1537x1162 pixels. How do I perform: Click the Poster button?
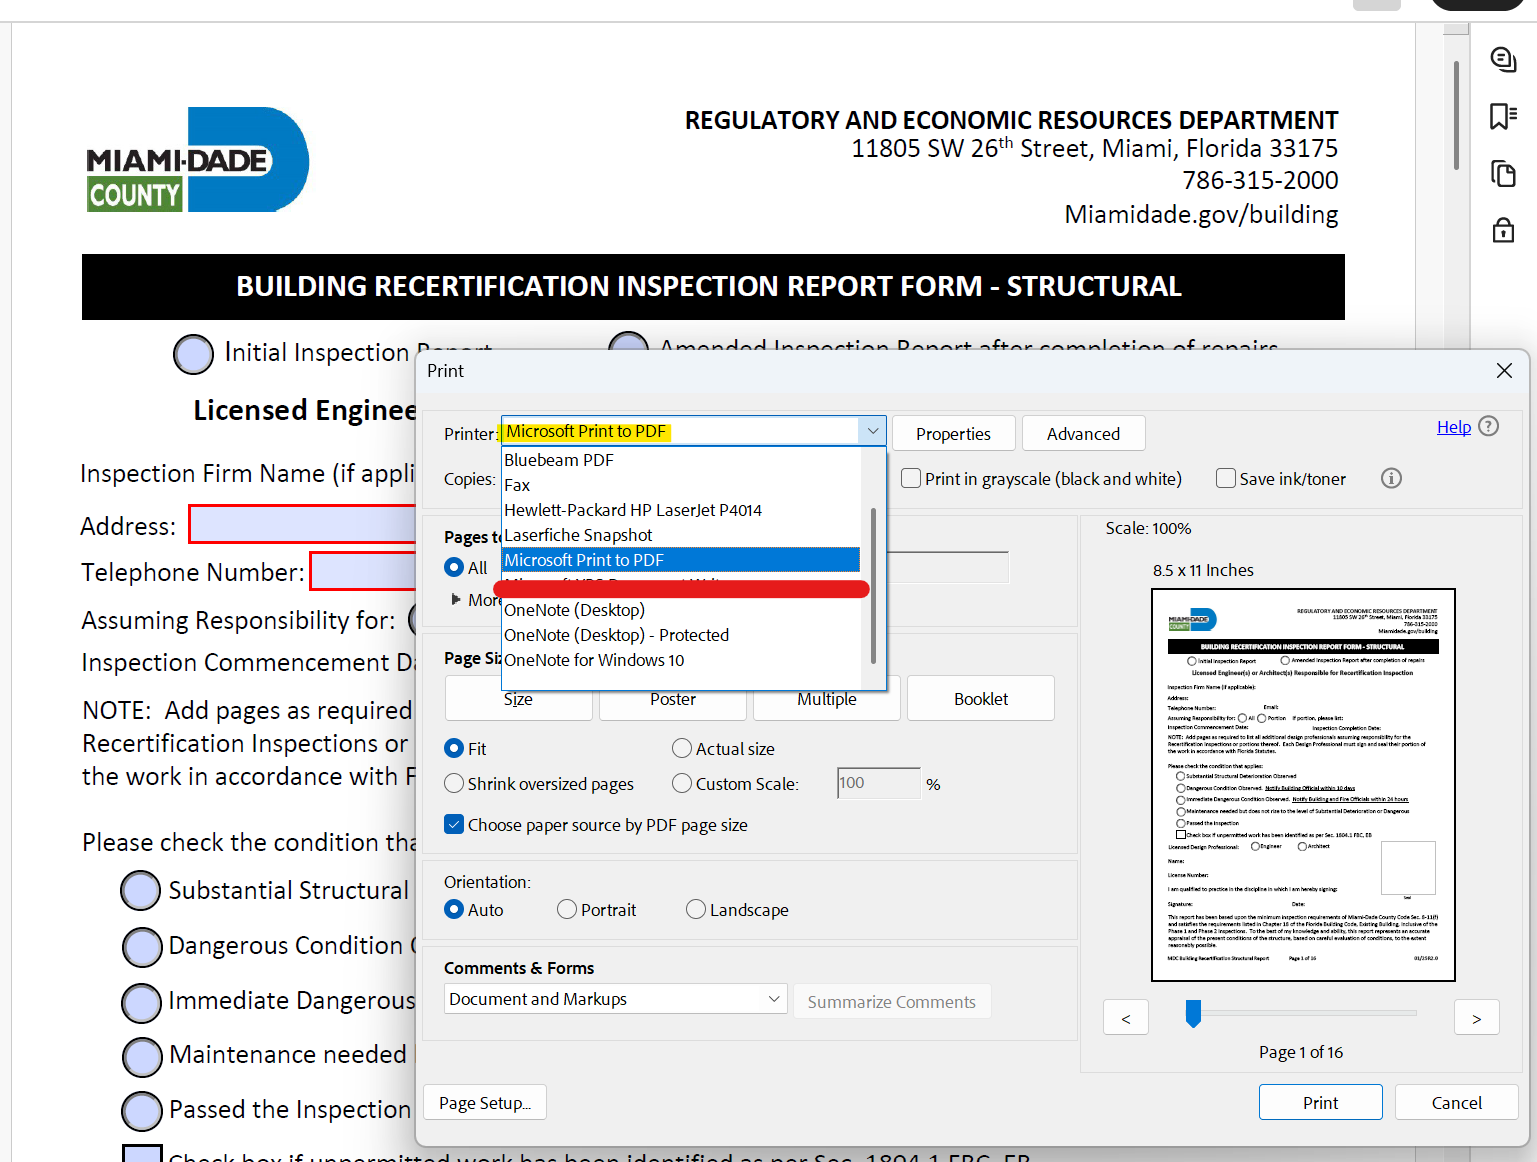coord(673,699)
